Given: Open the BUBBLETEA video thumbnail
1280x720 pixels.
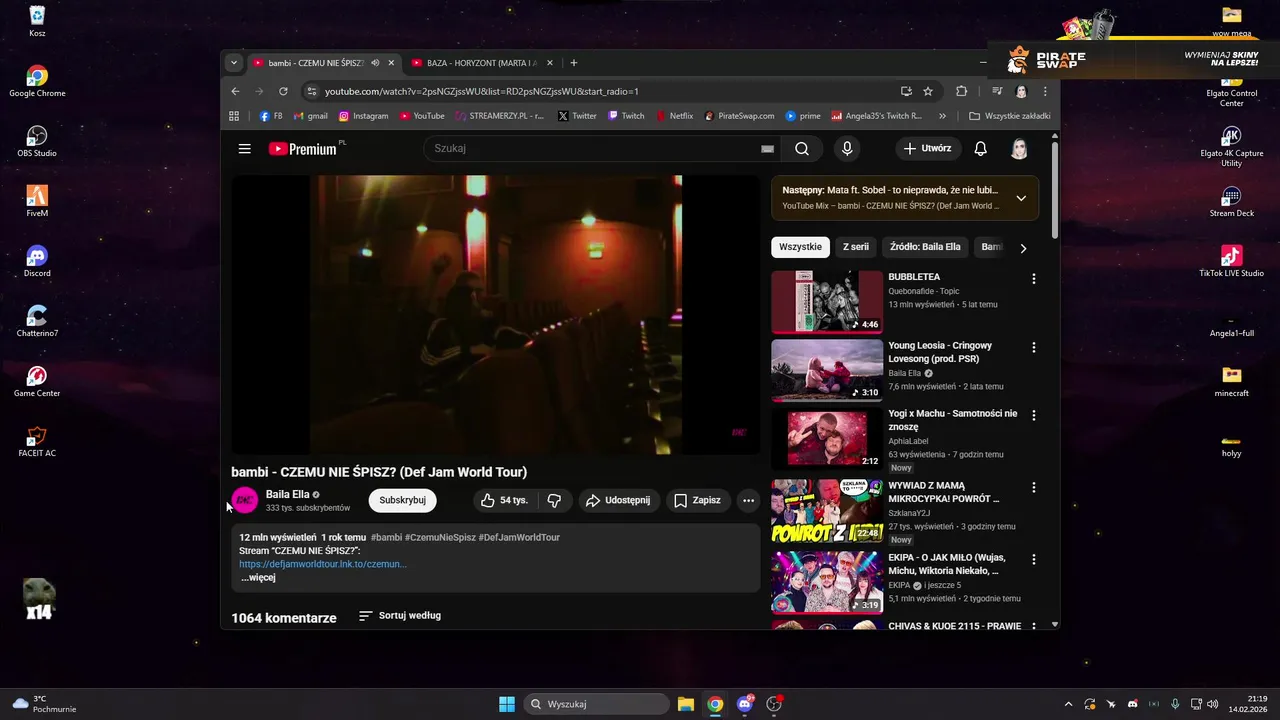Looking at the screenshot, I should coord(827,301).
